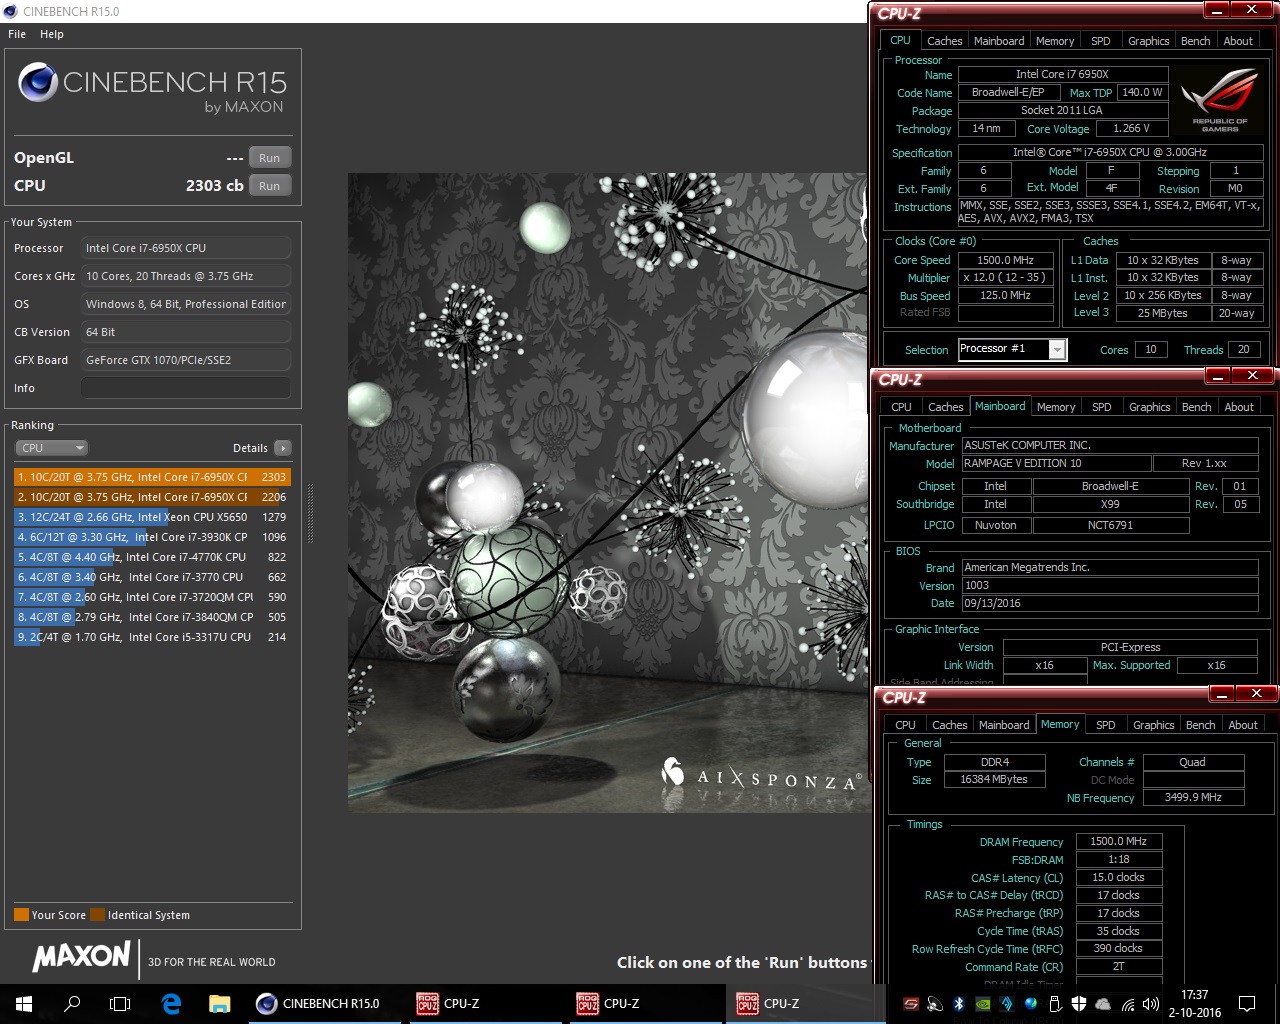The width and height of the screenshot is (1280, 1024).
Task: Open About tab in top CPU-Z window
Action: click(1238, 41)
